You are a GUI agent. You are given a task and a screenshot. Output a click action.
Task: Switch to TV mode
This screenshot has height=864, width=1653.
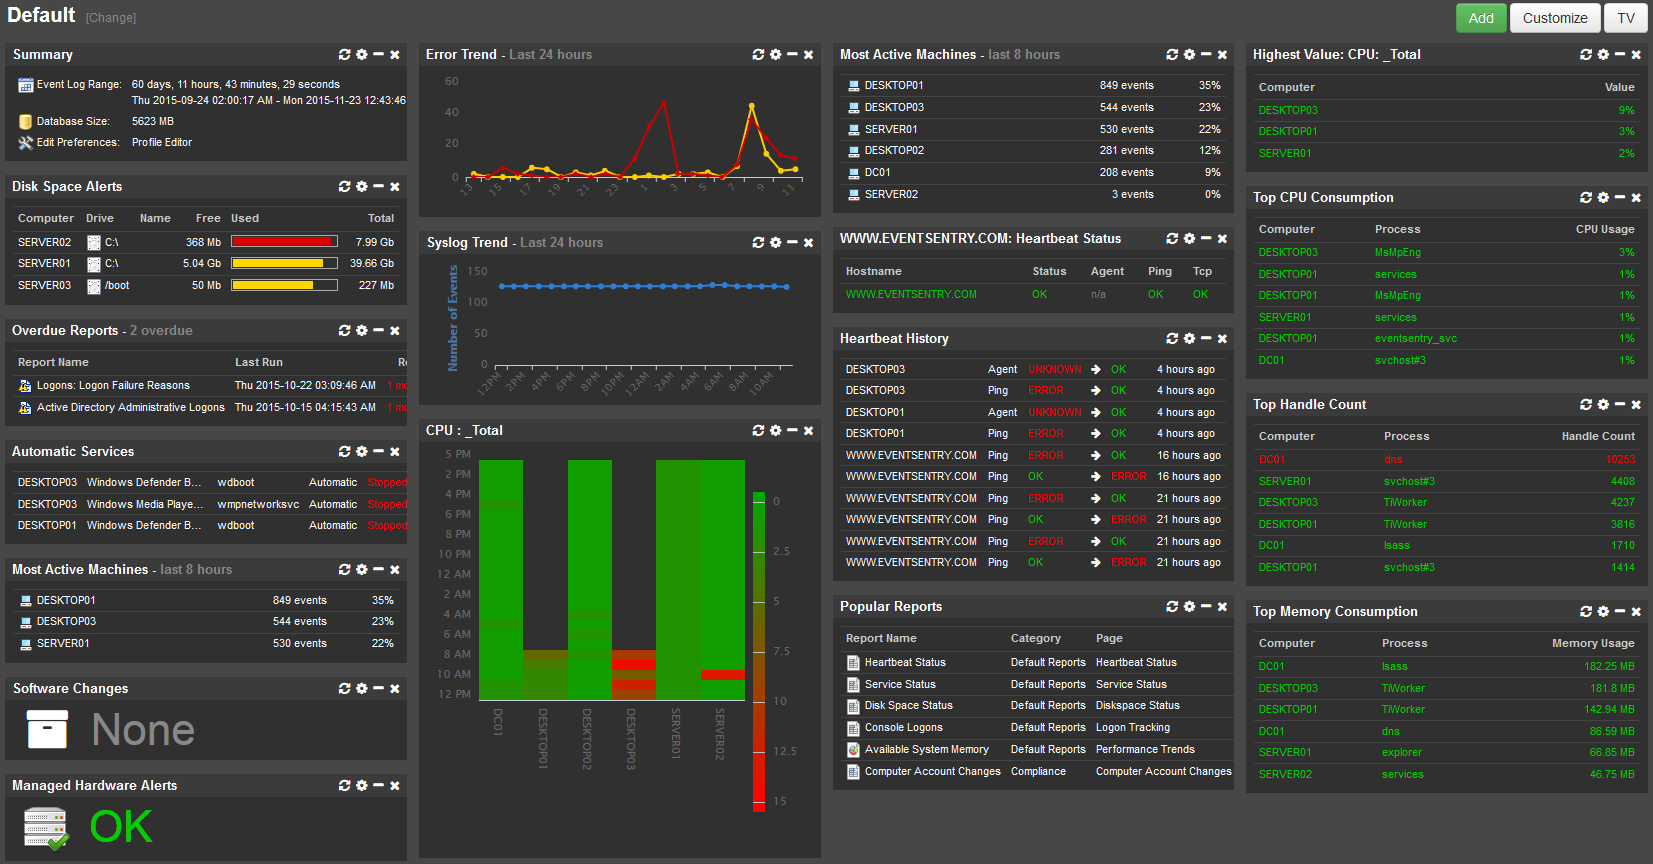pyautogui.click(x=1626, y=18)
